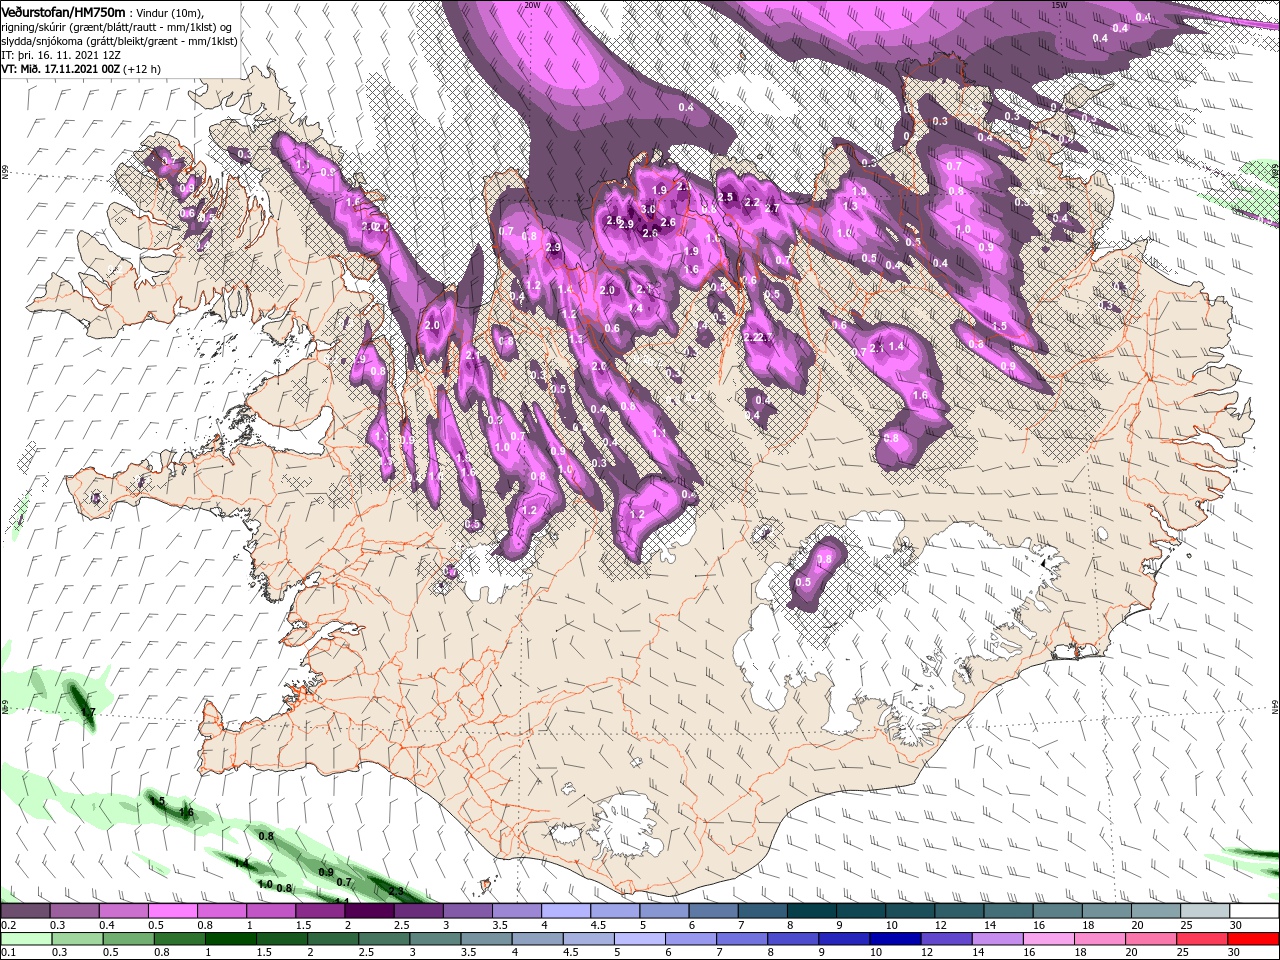Click the 'VT: Mið. 17.11.2021 00Z' valid time
The height and width of the screenshot is (960, 1280).
[61, 69]
